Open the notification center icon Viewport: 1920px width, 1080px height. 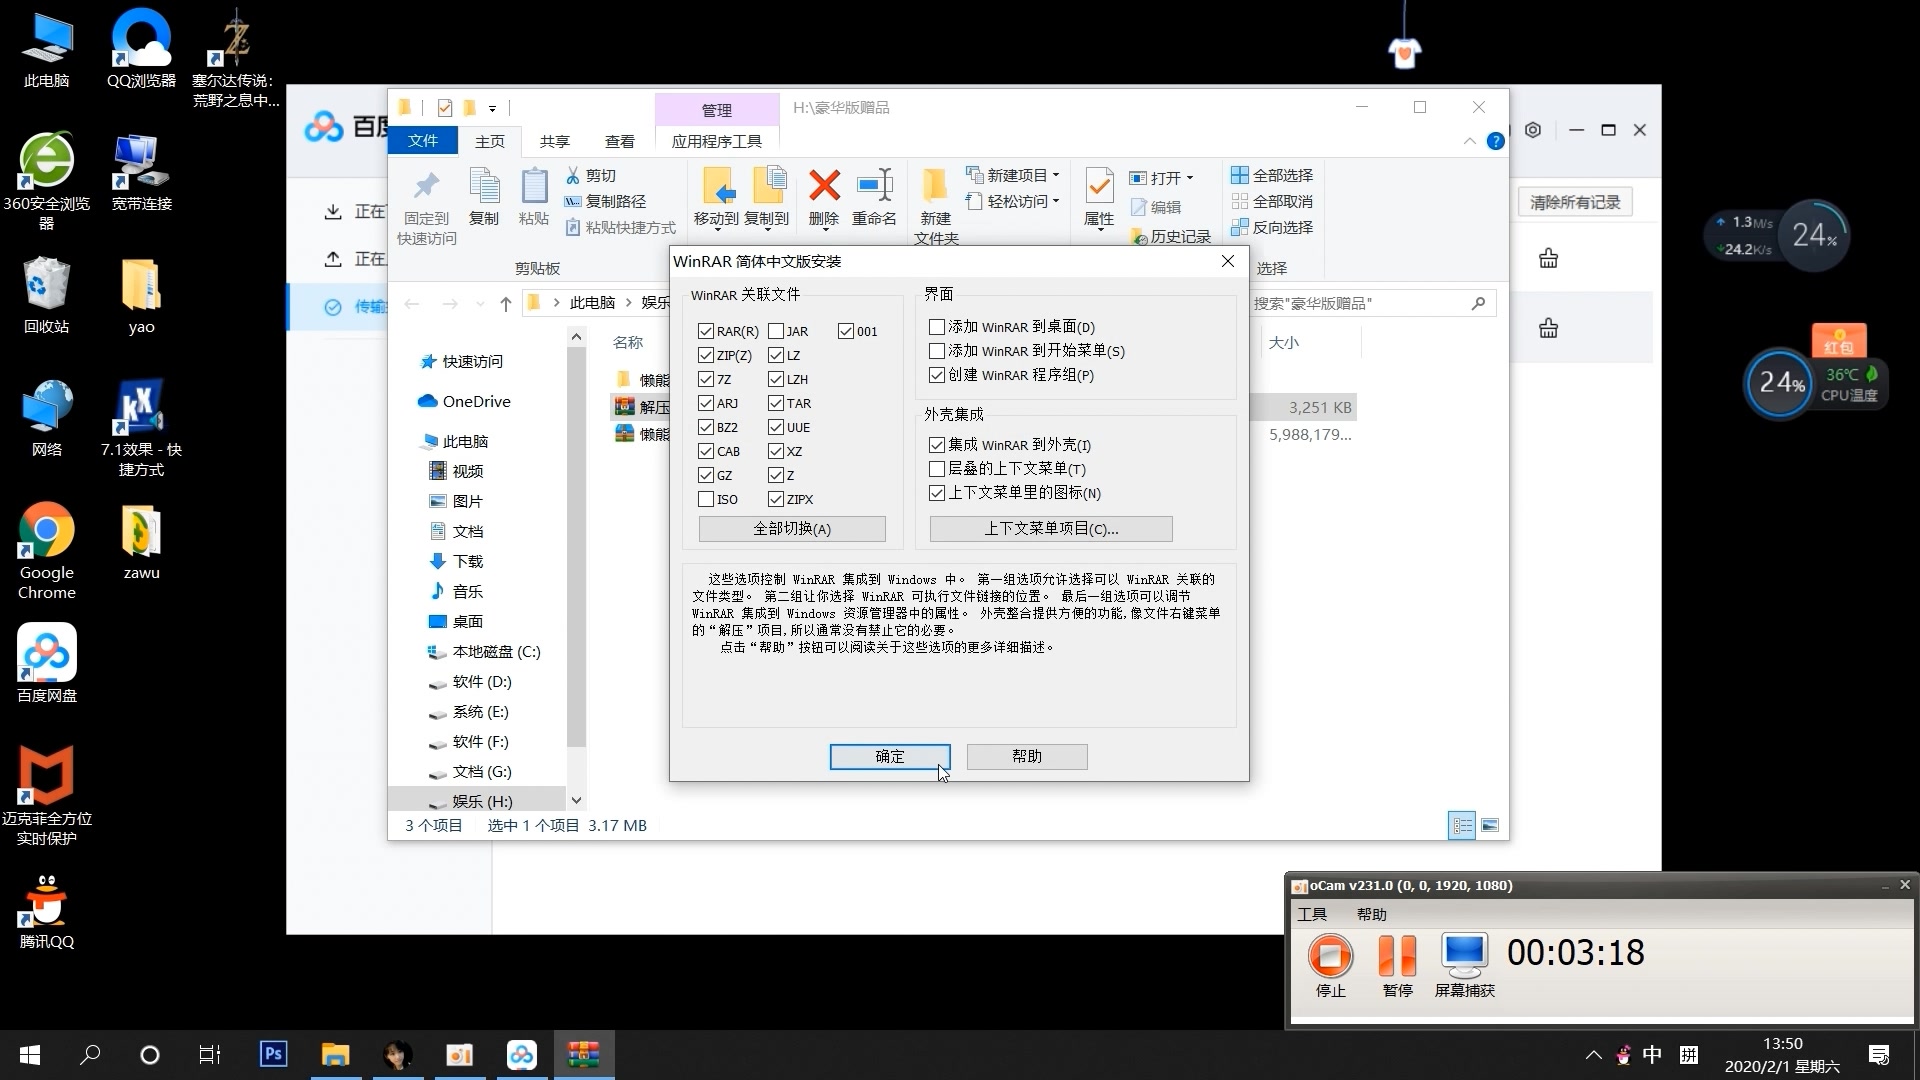pos(1879,1055)
